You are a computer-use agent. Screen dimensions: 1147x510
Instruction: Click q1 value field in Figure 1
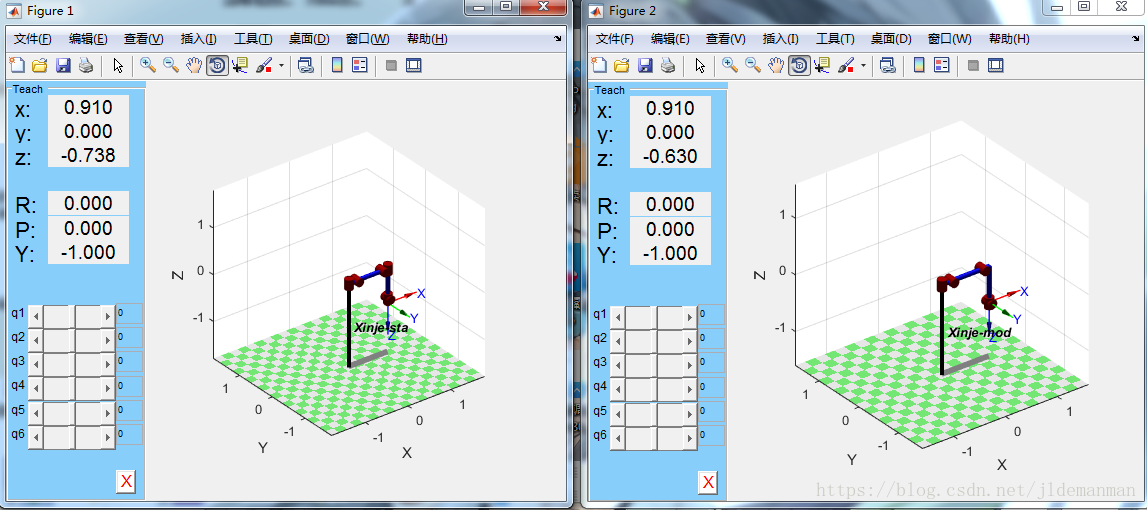(x=129, y=315)
